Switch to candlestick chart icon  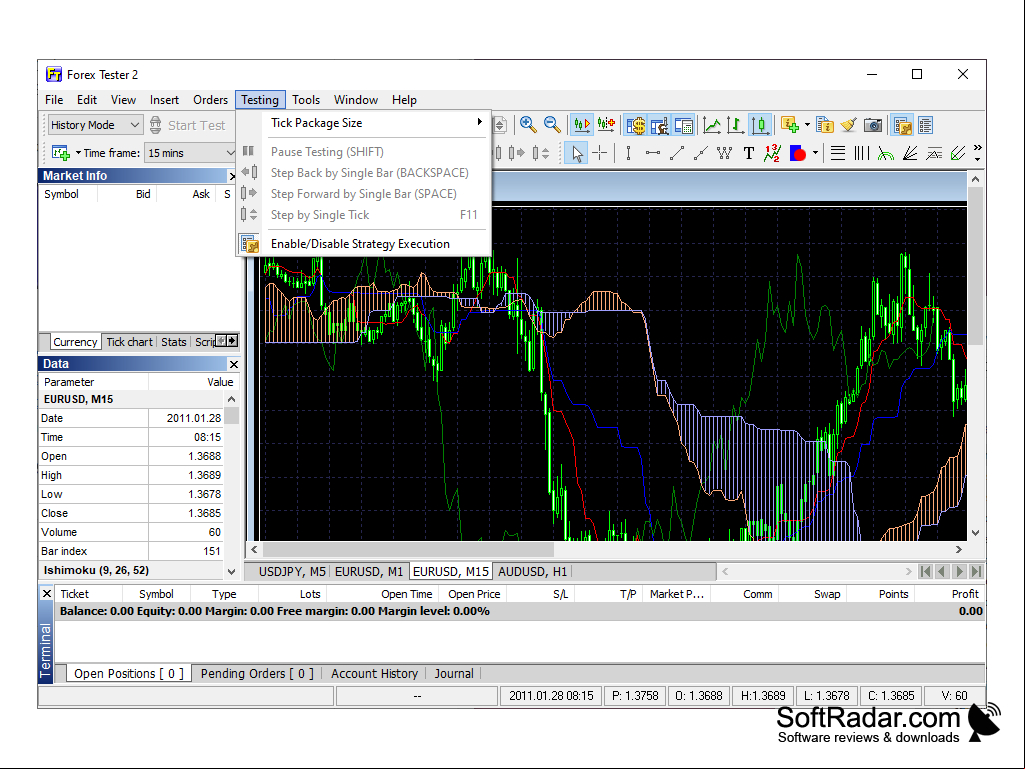coord(760,125)
